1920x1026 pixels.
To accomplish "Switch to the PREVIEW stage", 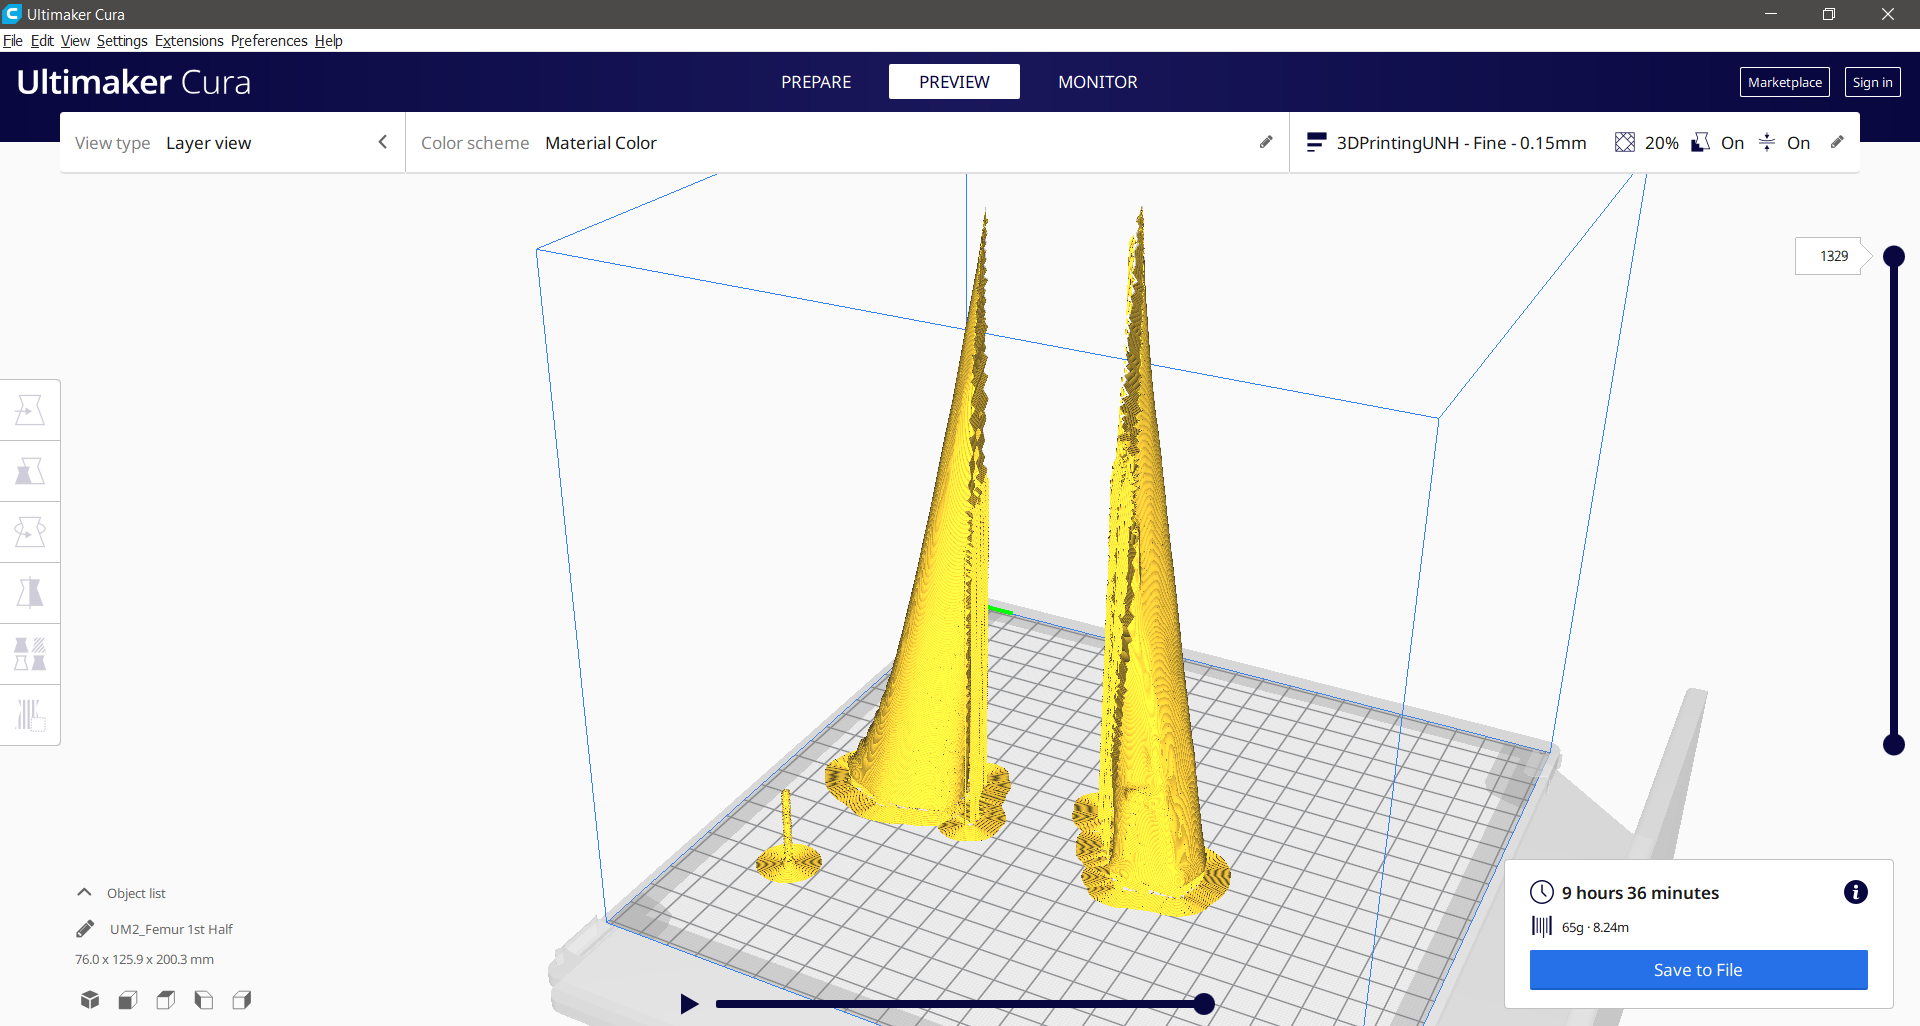I will click(954, 82).
